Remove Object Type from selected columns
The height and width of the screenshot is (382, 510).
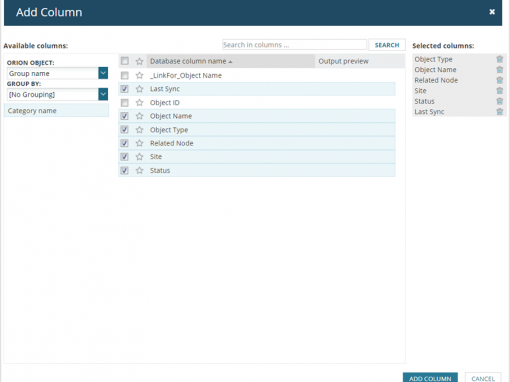coord(499,59)
